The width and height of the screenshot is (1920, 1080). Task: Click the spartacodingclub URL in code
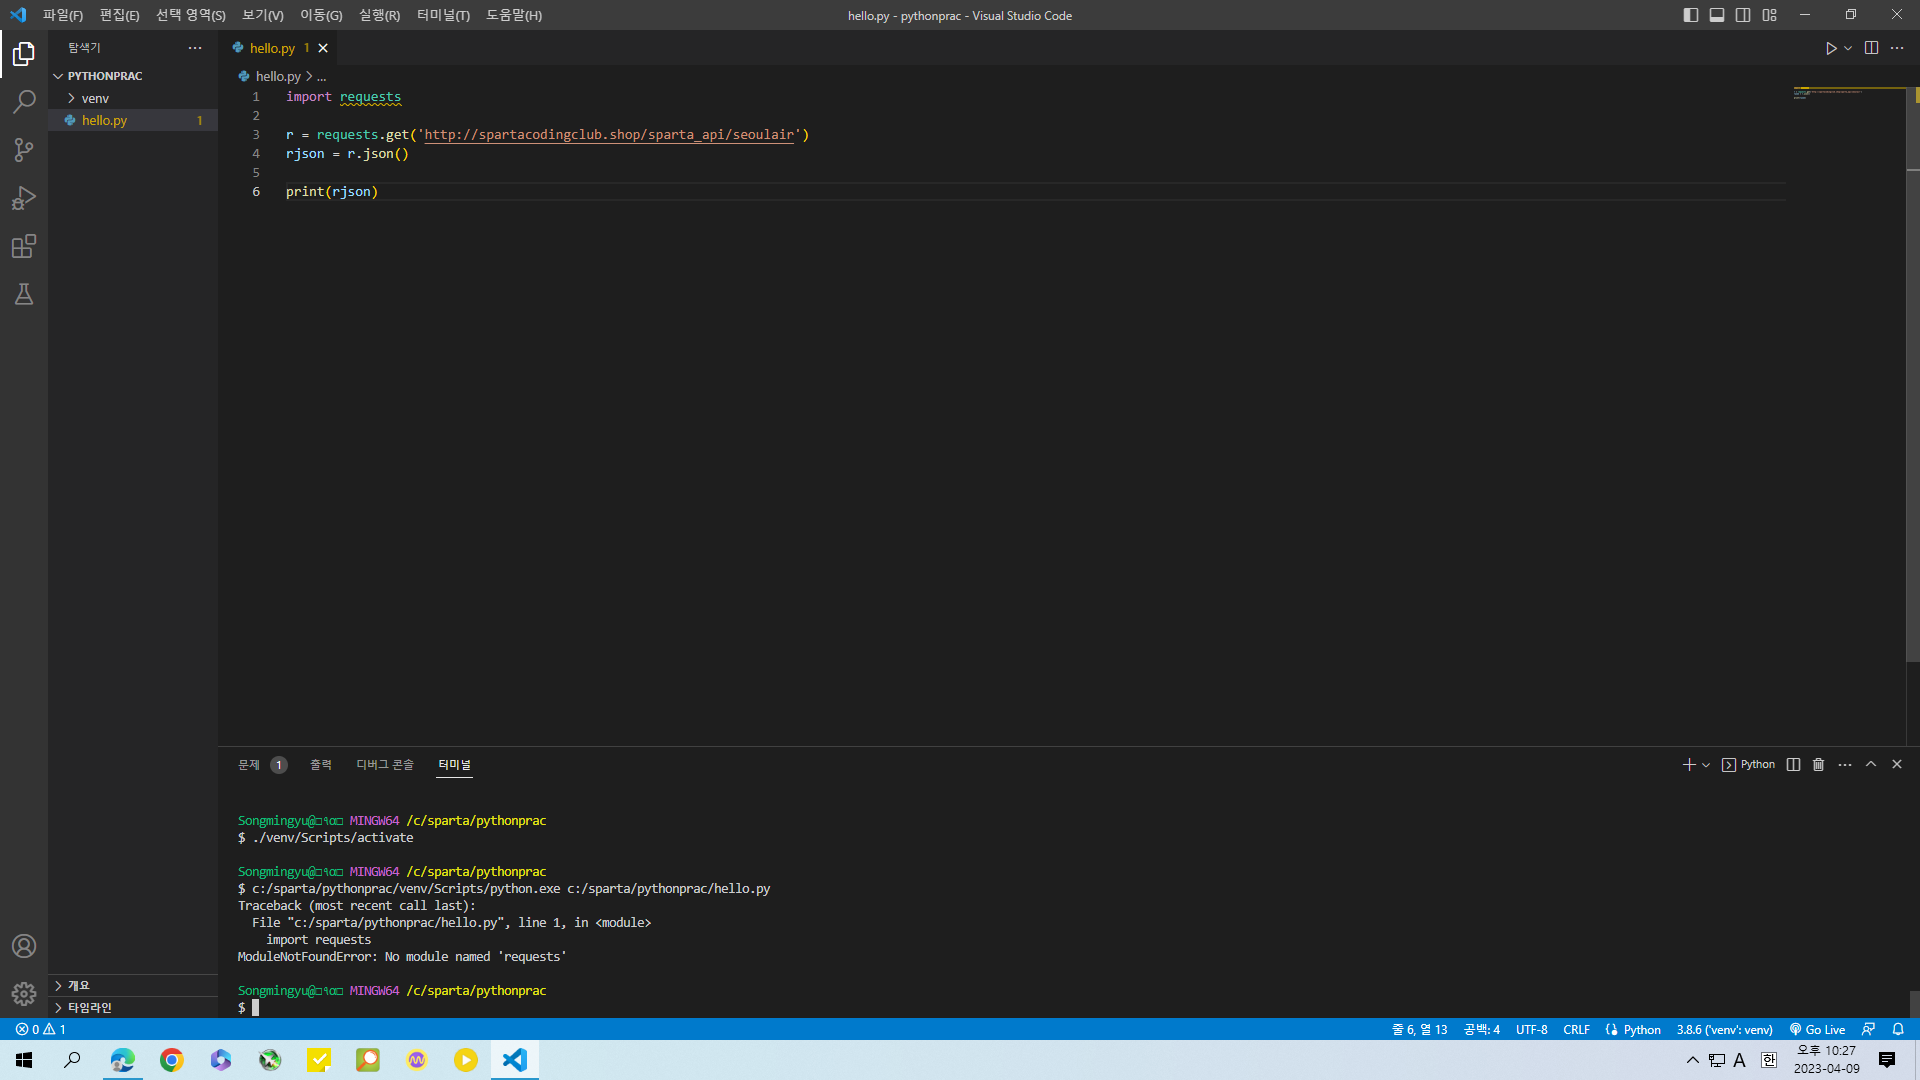point(610,135)
